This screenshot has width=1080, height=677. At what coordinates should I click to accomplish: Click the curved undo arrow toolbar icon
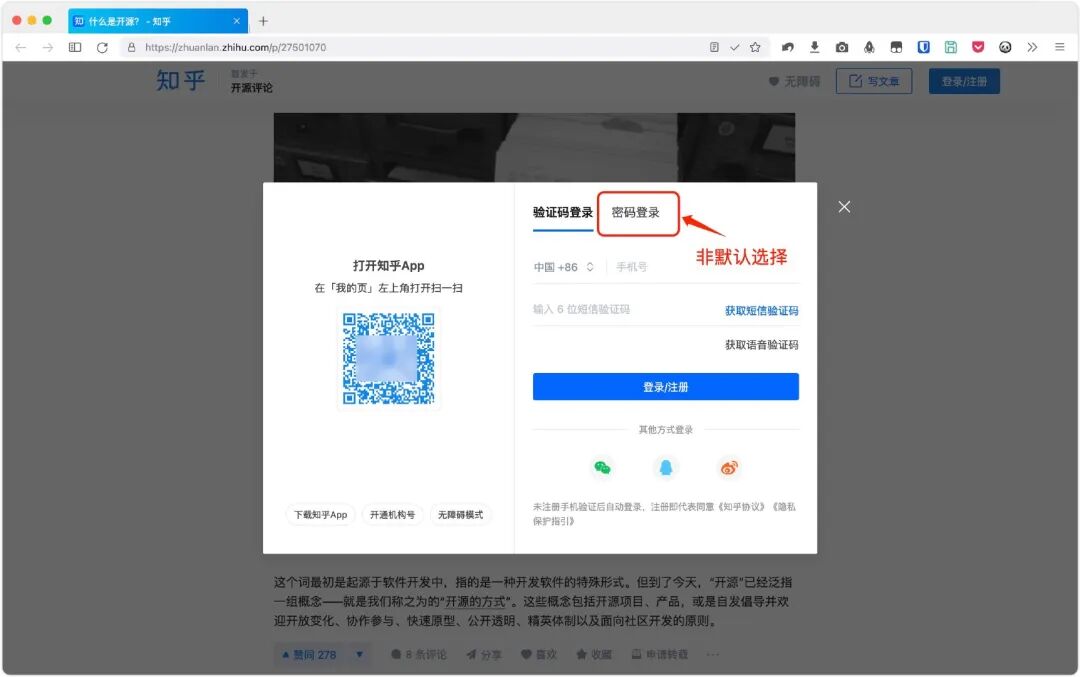click(787, 48)
